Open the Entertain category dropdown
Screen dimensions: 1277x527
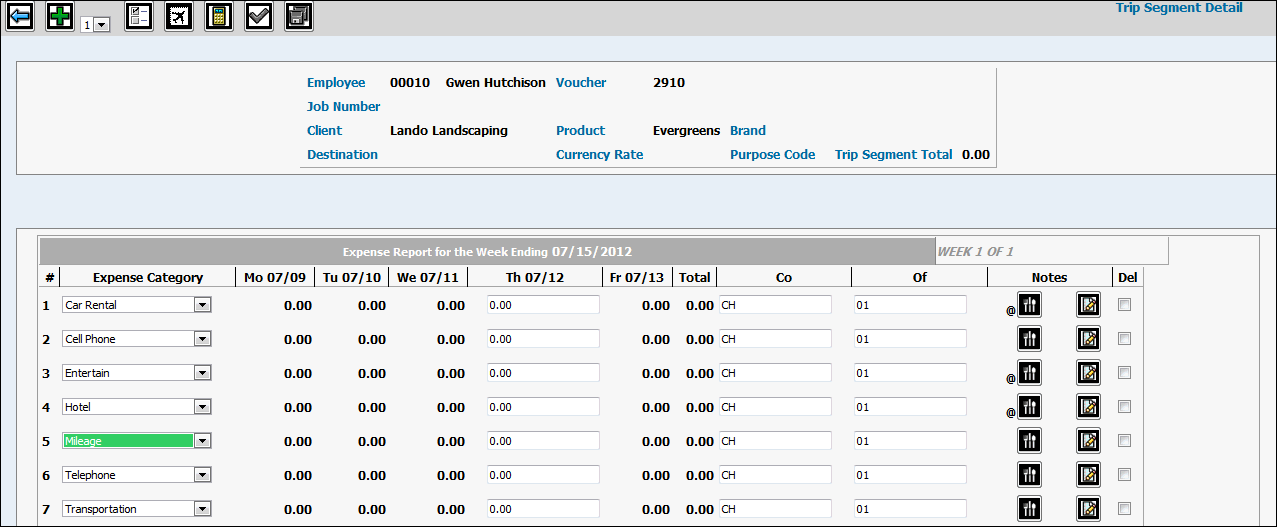pyautogui.click(x=136, y=373)
